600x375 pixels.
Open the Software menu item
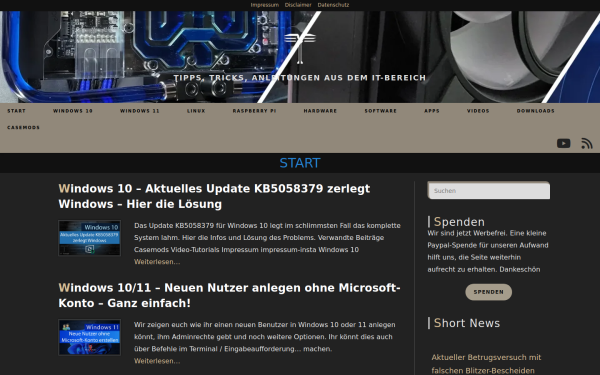[381, 111]
